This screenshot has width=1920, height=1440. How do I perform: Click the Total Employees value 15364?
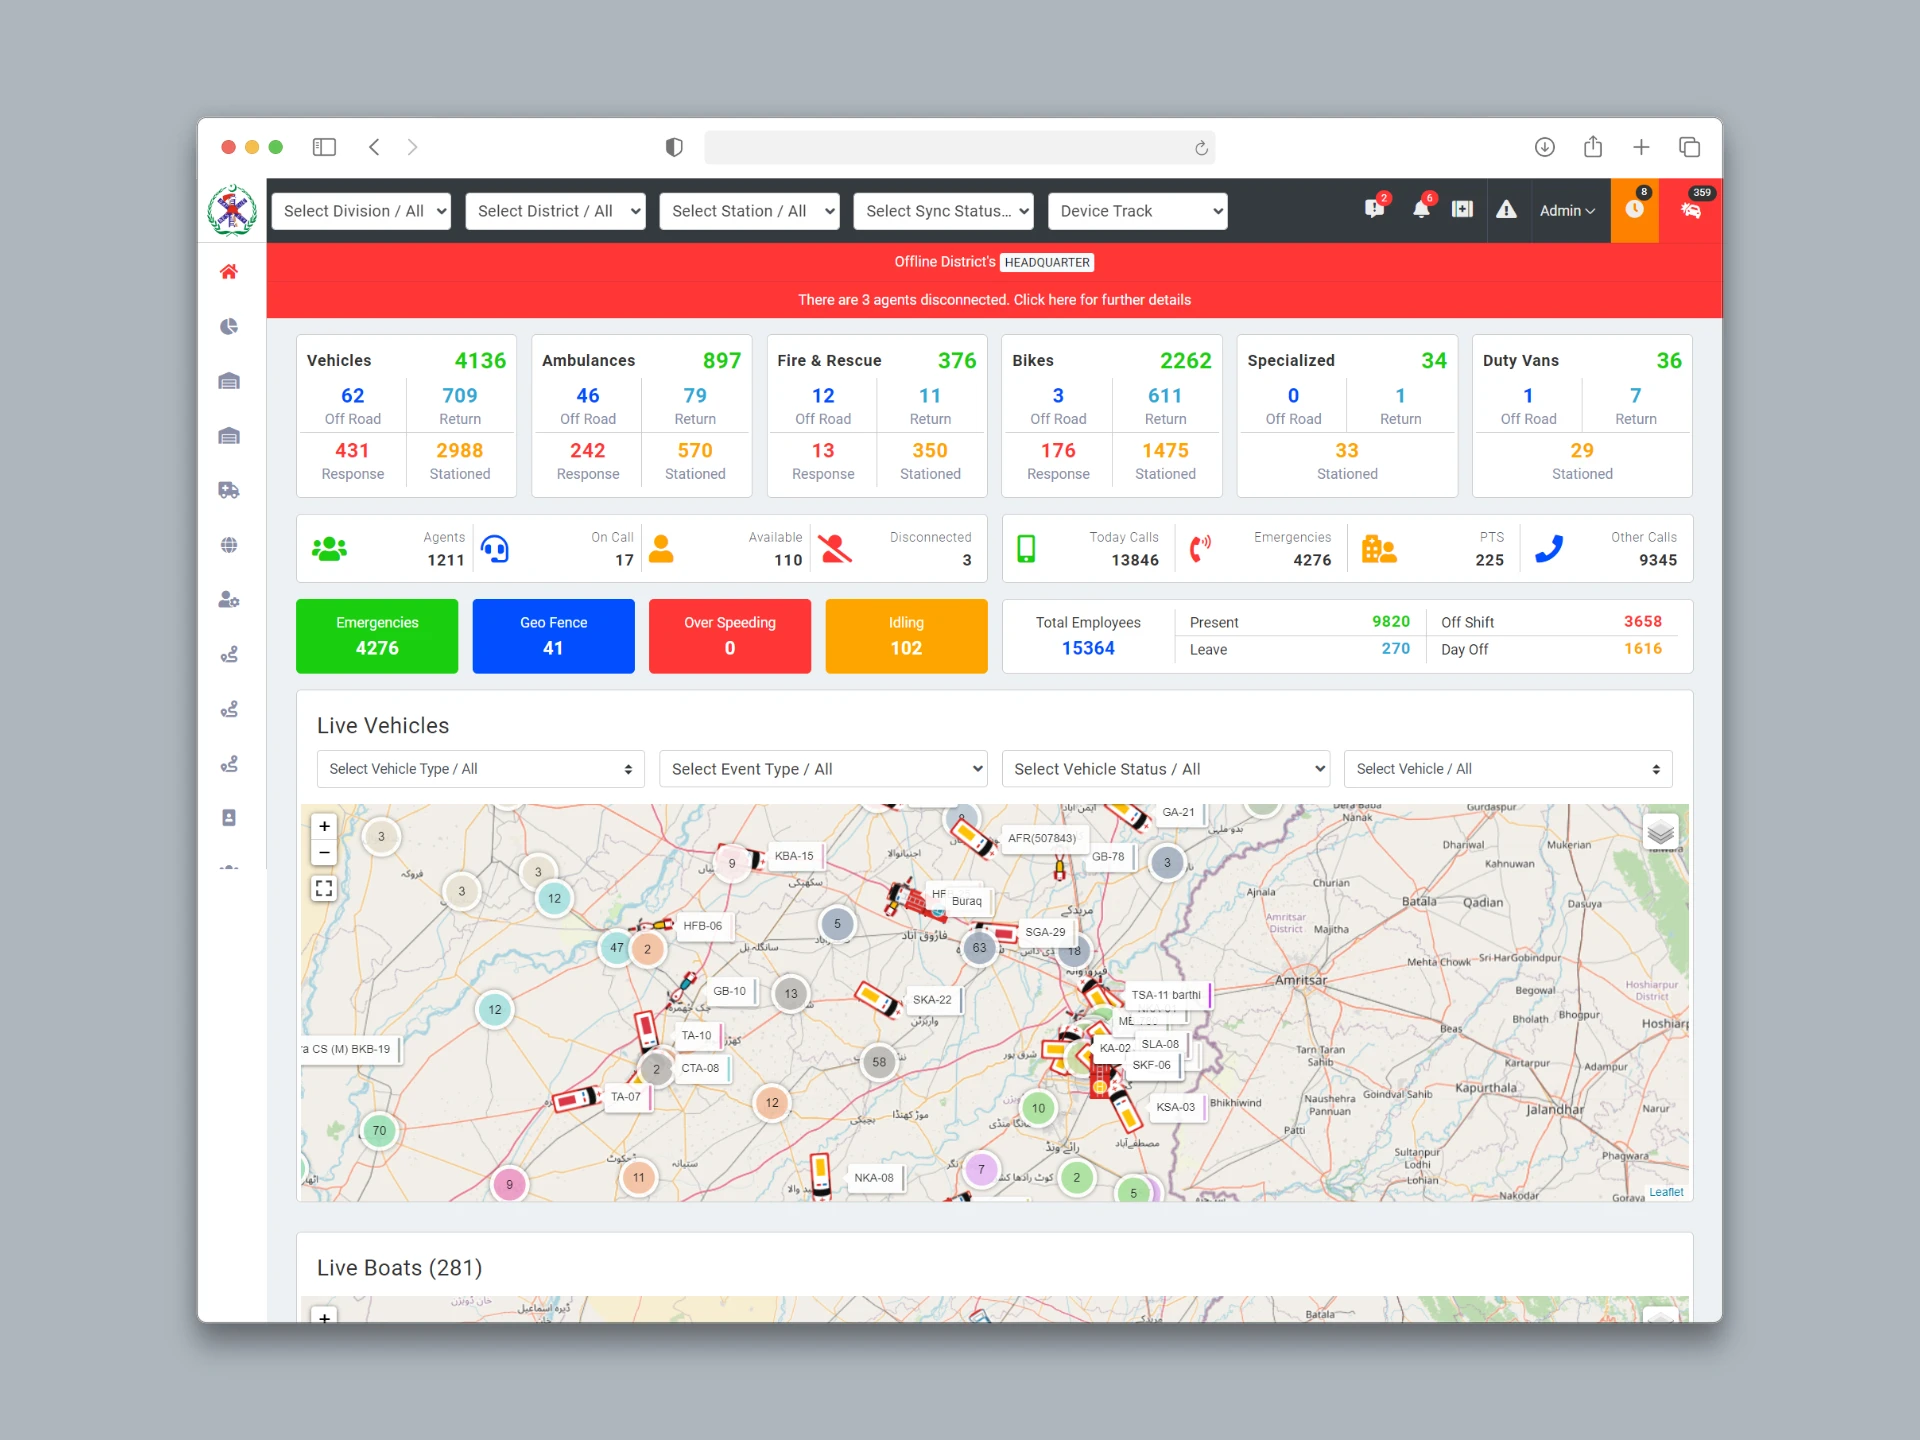pyautogui.click(x=1088, y=648)
